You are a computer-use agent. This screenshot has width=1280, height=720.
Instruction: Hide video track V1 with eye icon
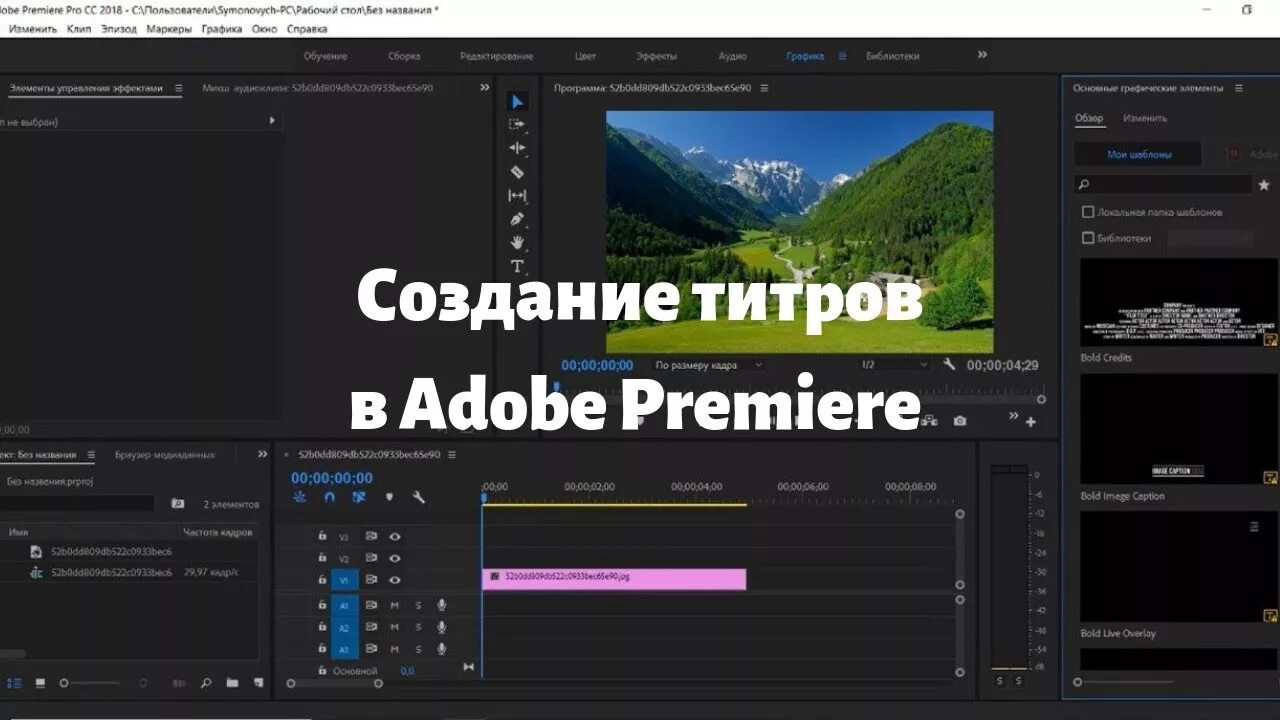[395, 580]
